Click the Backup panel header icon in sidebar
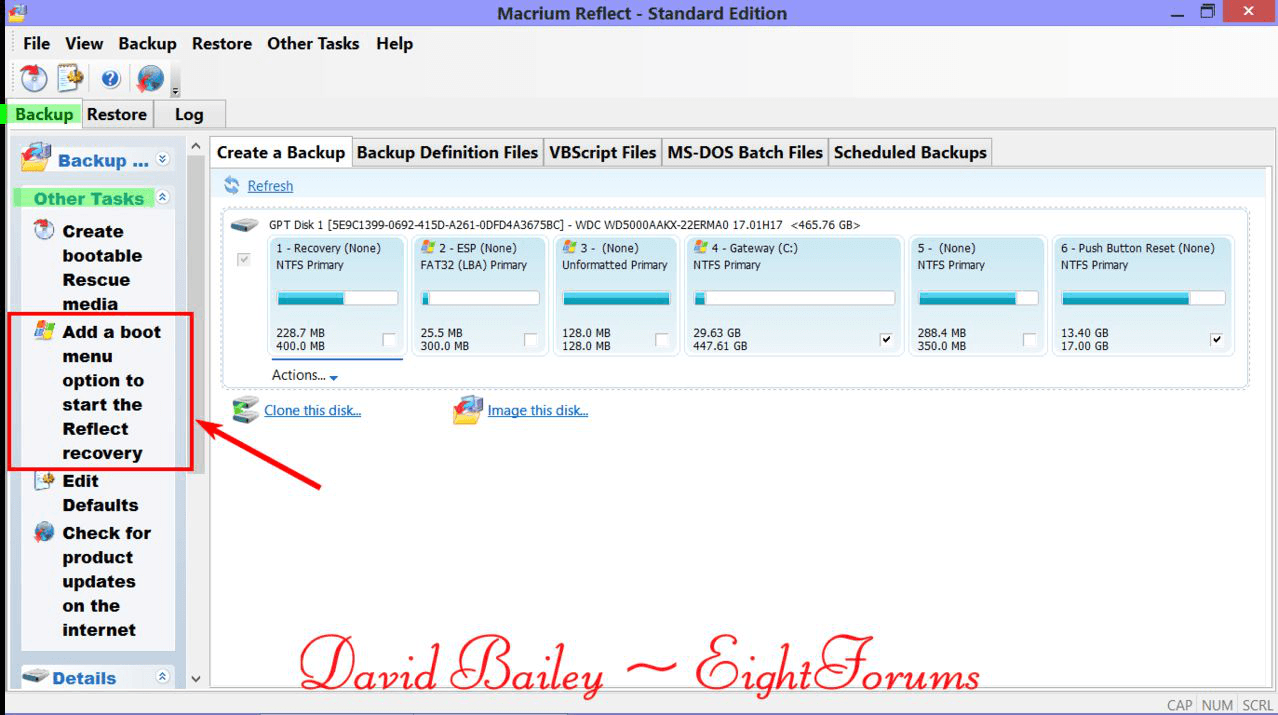The image size is (1278, 715). pyautogui.click(x=36, y=158)
